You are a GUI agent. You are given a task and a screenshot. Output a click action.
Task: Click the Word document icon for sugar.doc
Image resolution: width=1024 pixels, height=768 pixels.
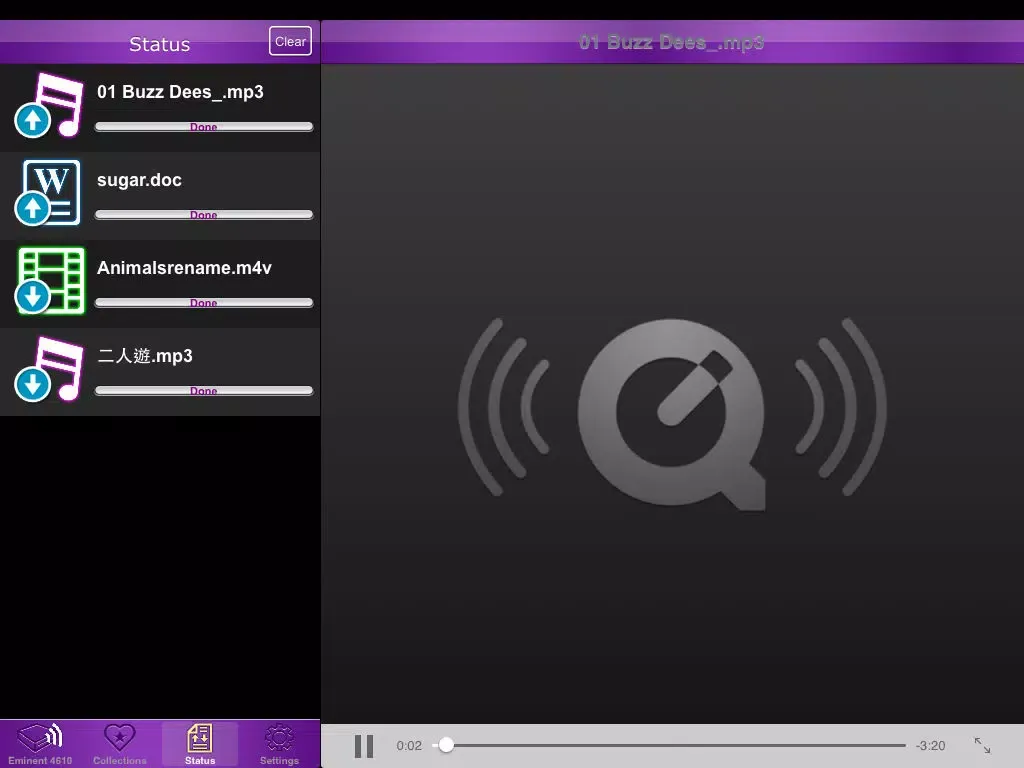[x=48, y=193]
